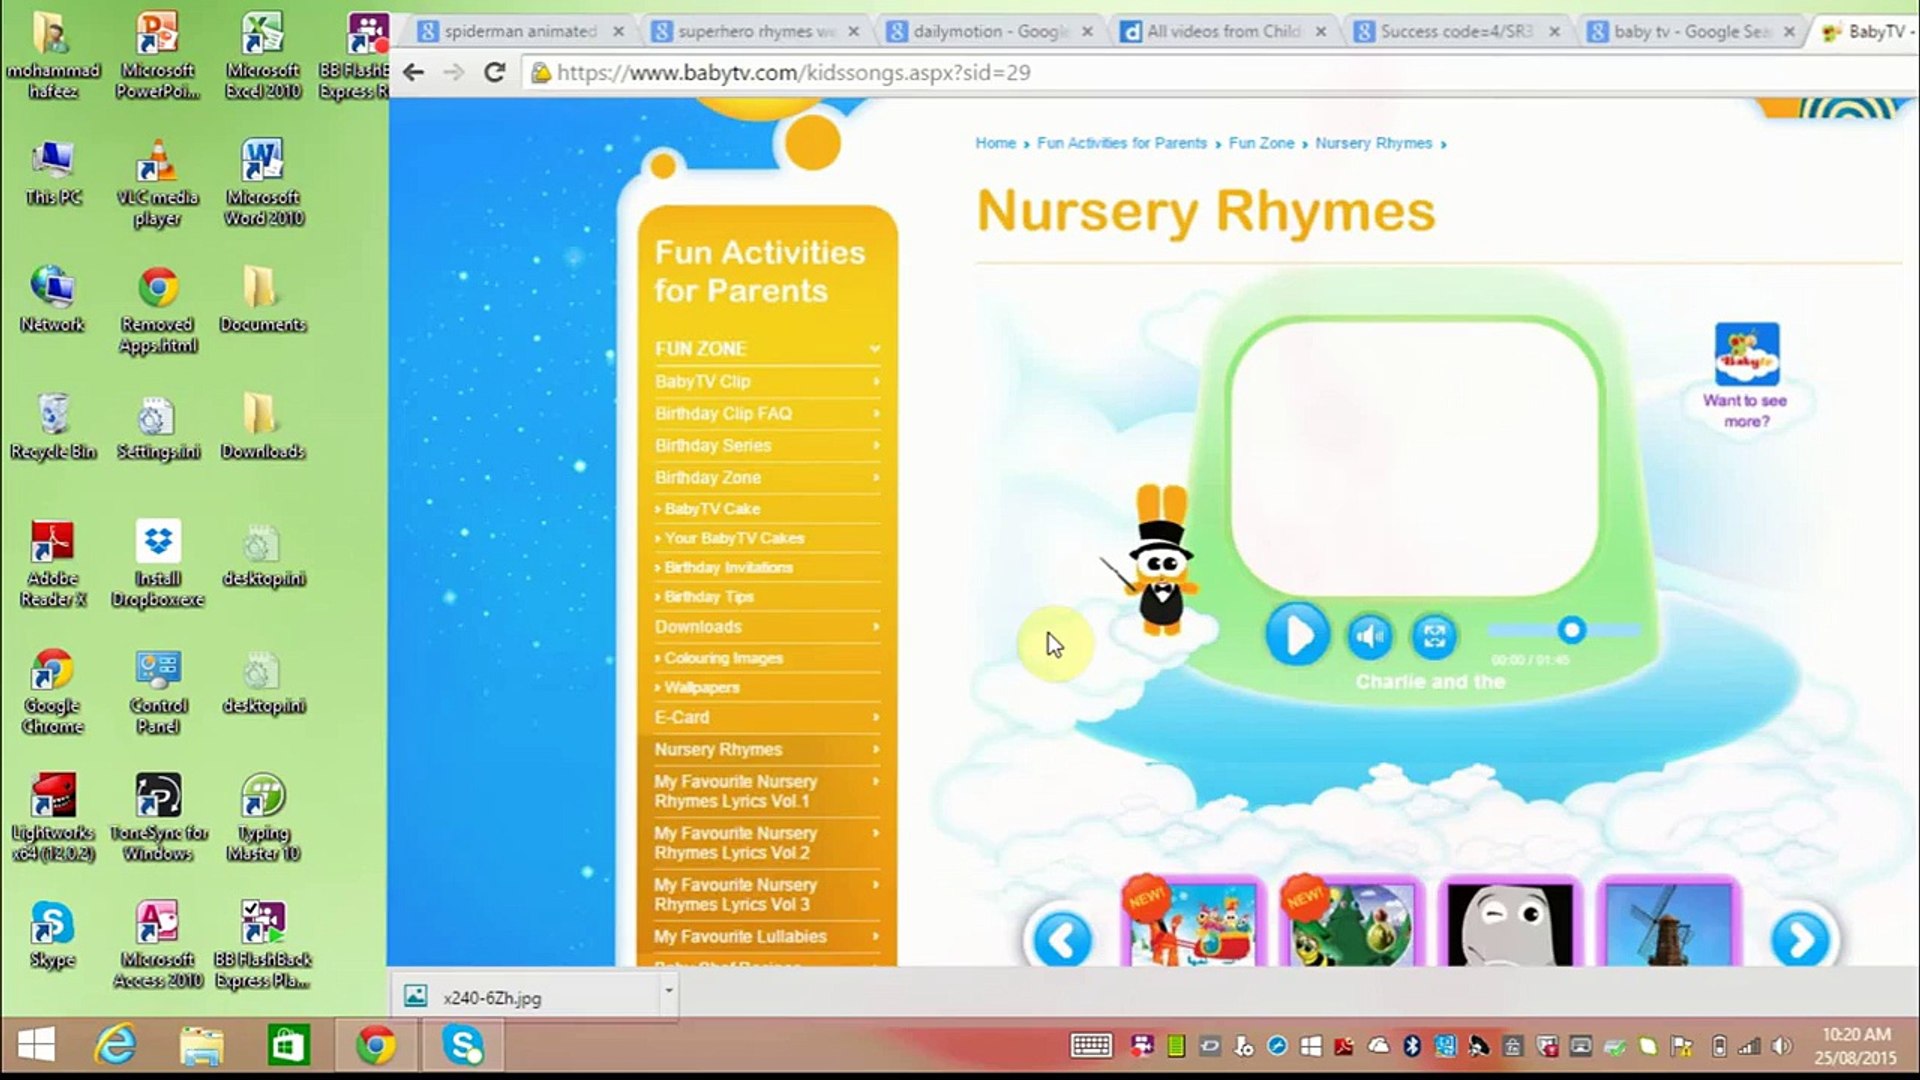Viewport: 1920px width, 1080px height.
Task: Click the video progress slider knob
Action: pos(1571,630)
